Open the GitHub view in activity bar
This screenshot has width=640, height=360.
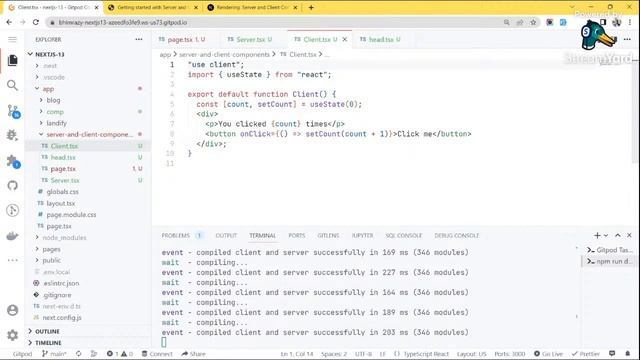click(13, 185)
